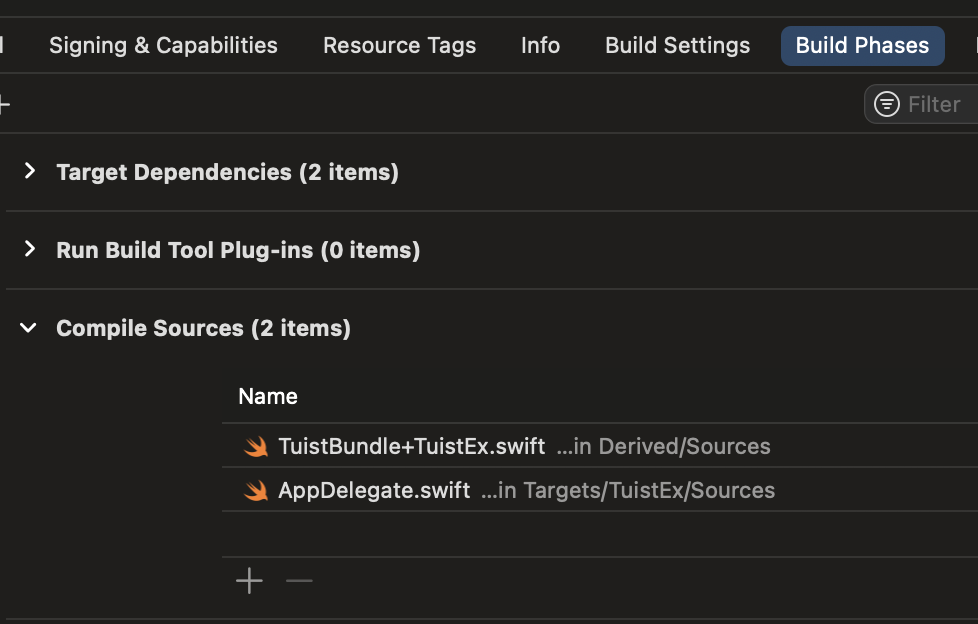This screenshot has height=624, width=978.
Task: Click the Swift icon beside TuistBundle+TuistEx.swift
Action: (x=256, y=447)
